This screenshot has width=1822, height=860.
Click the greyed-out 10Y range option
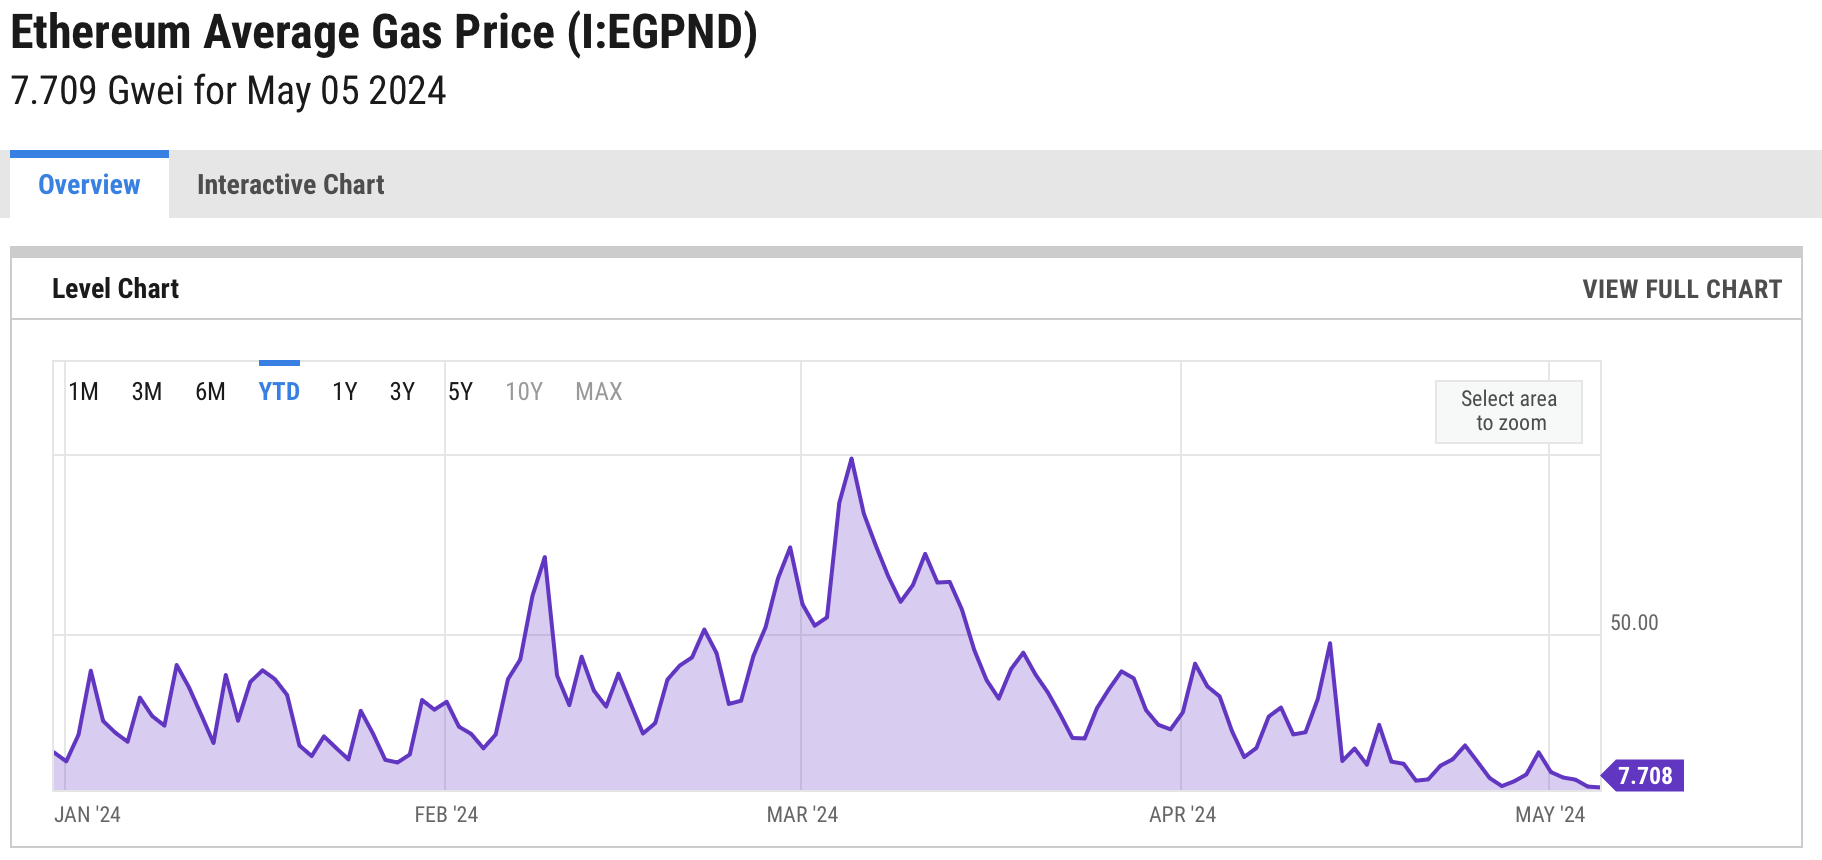point(523,392)
